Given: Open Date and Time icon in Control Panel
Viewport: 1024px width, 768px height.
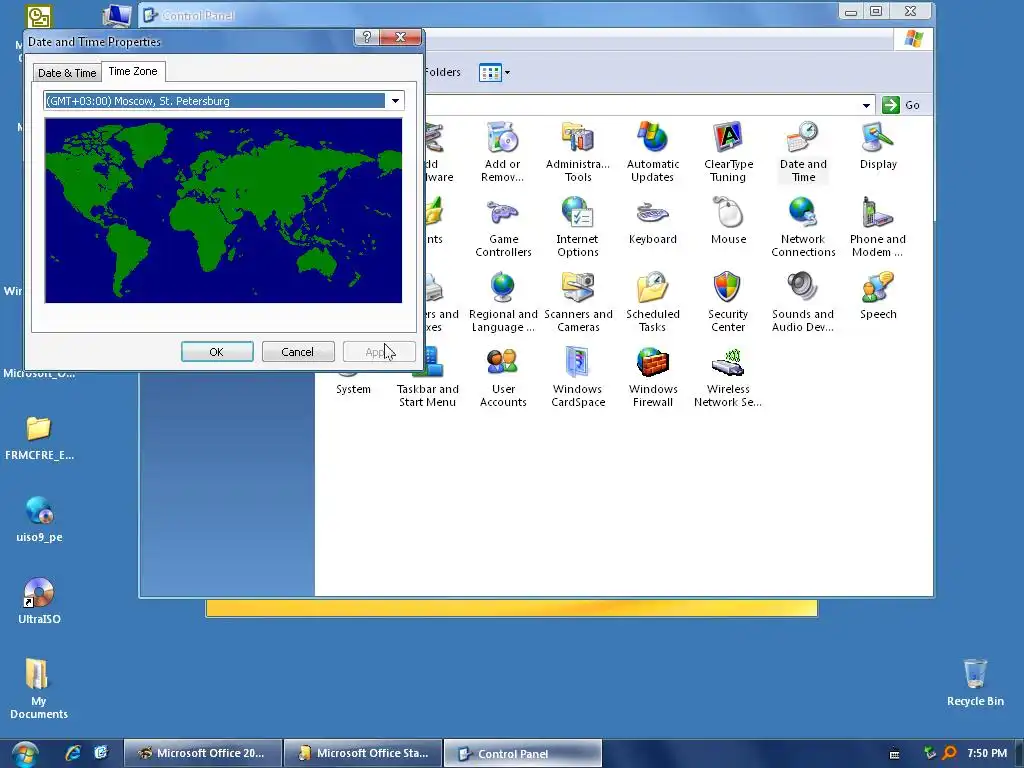Looking at the screenshot, I should pos(803,152).
